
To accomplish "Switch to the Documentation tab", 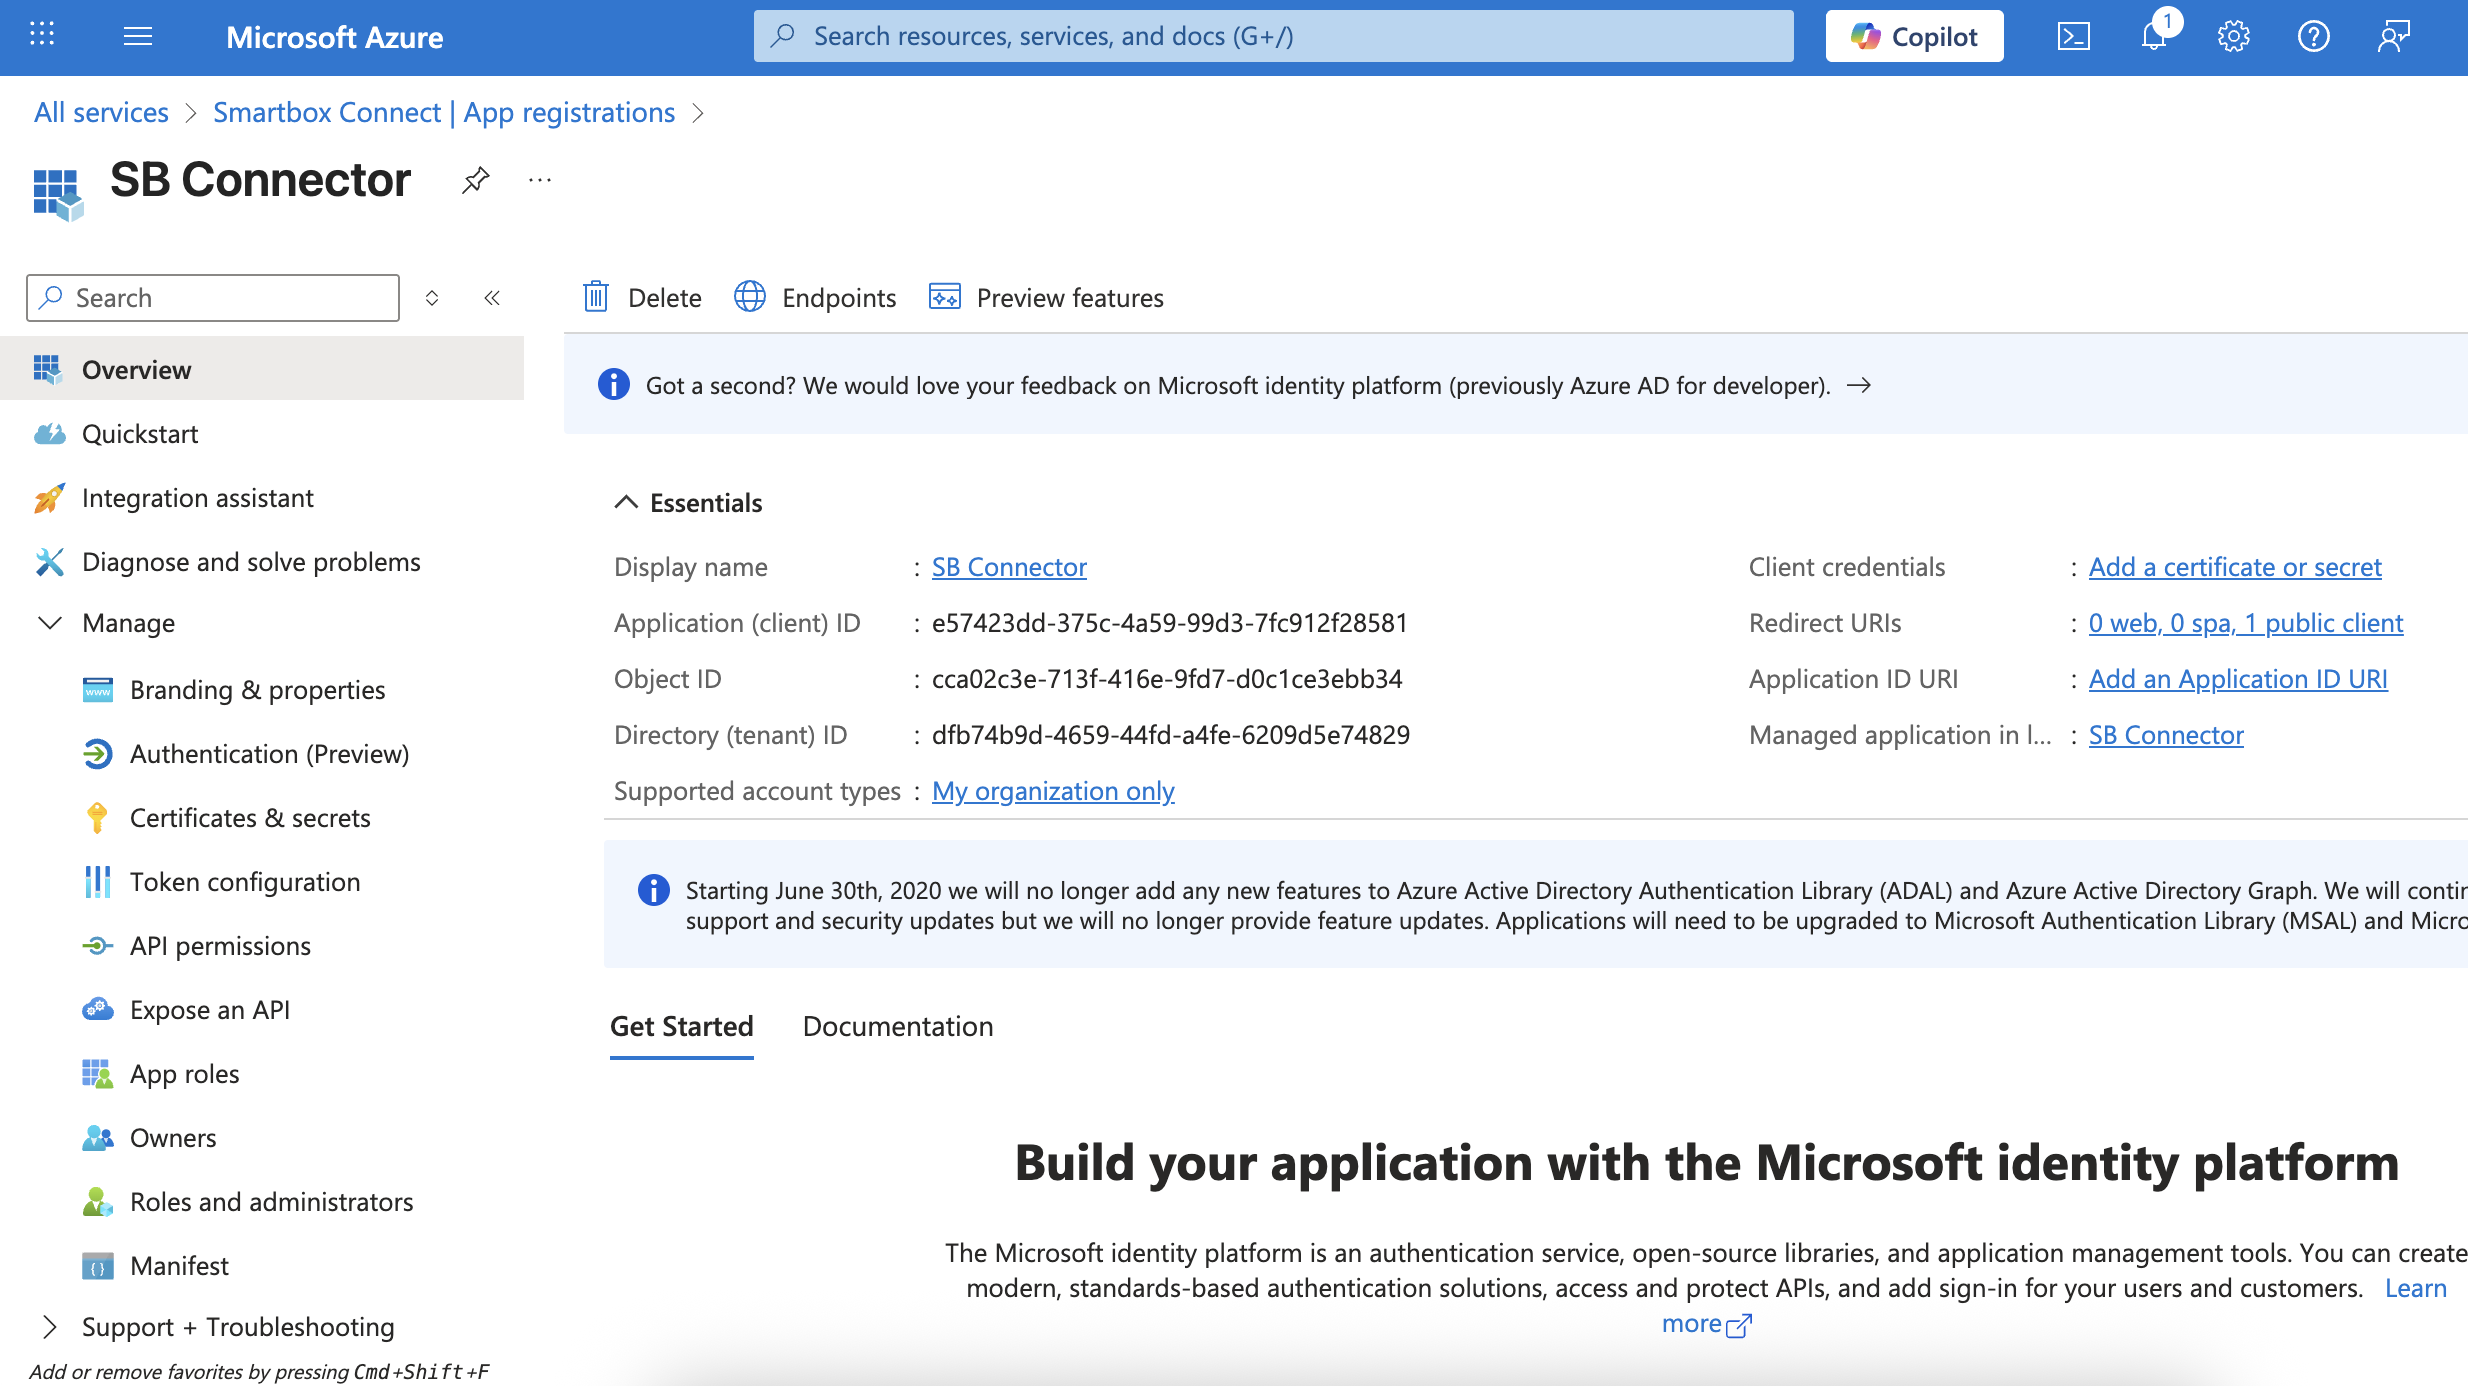I will pos(897,1026).
